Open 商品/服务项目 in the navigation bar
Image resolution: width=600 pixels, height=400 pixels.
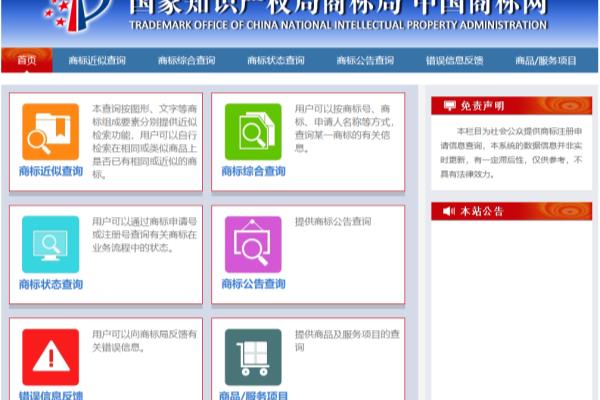tap(546, 60)
